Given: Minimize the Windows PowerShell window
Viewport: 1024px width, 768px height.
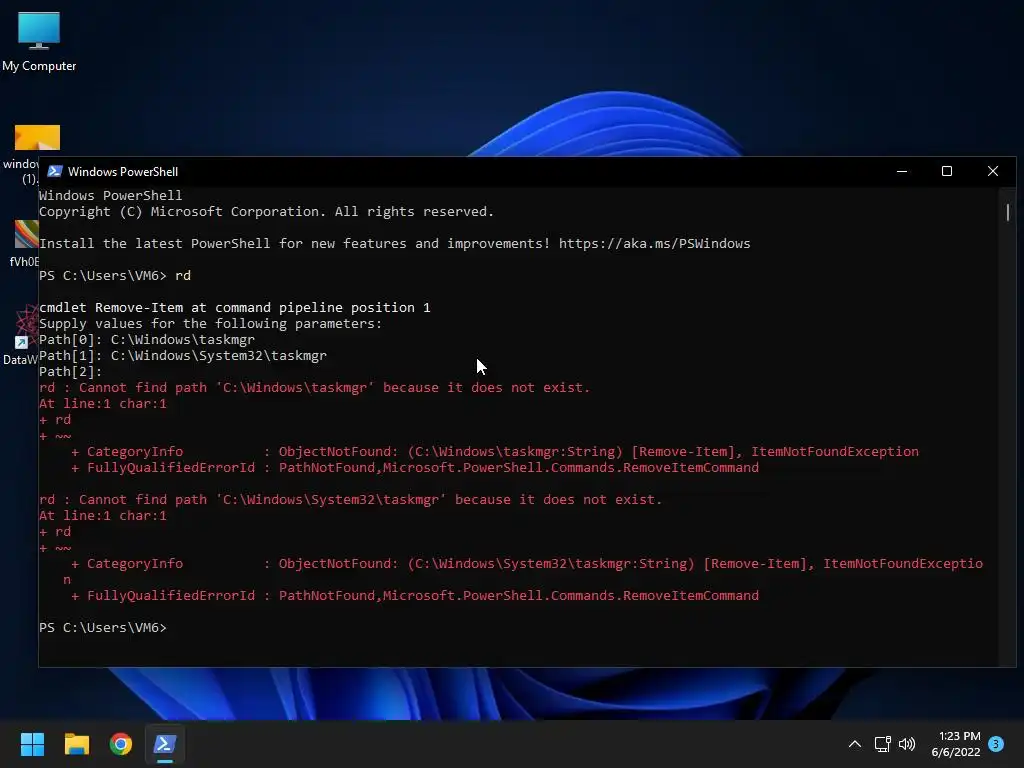Looking at the screenshot, I should click(902, 171).
